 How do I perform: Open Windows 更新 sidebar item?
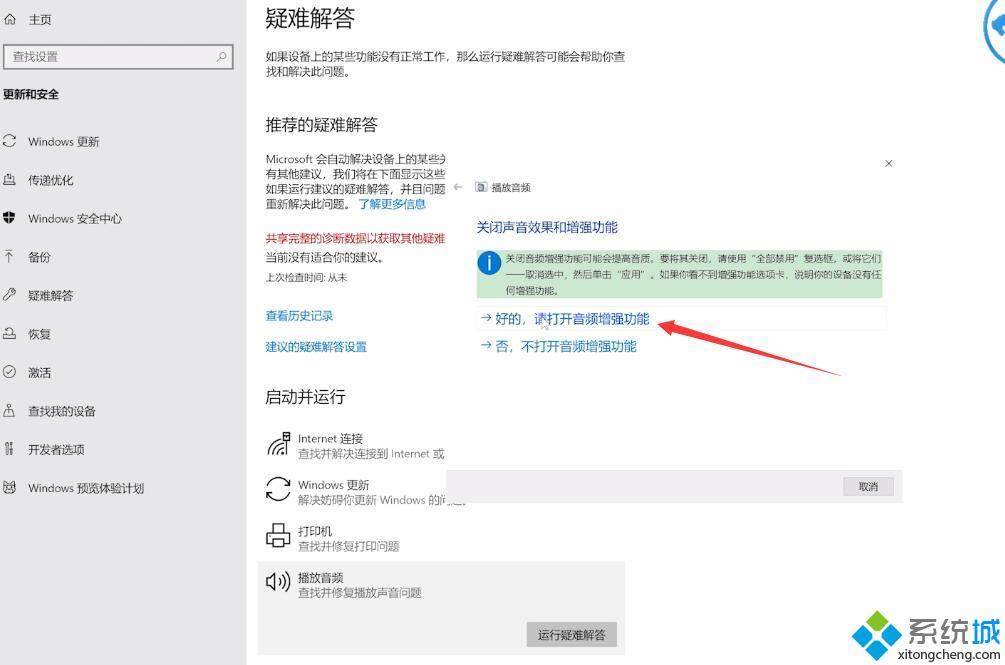pyautogui.click(x=63, y=142)
